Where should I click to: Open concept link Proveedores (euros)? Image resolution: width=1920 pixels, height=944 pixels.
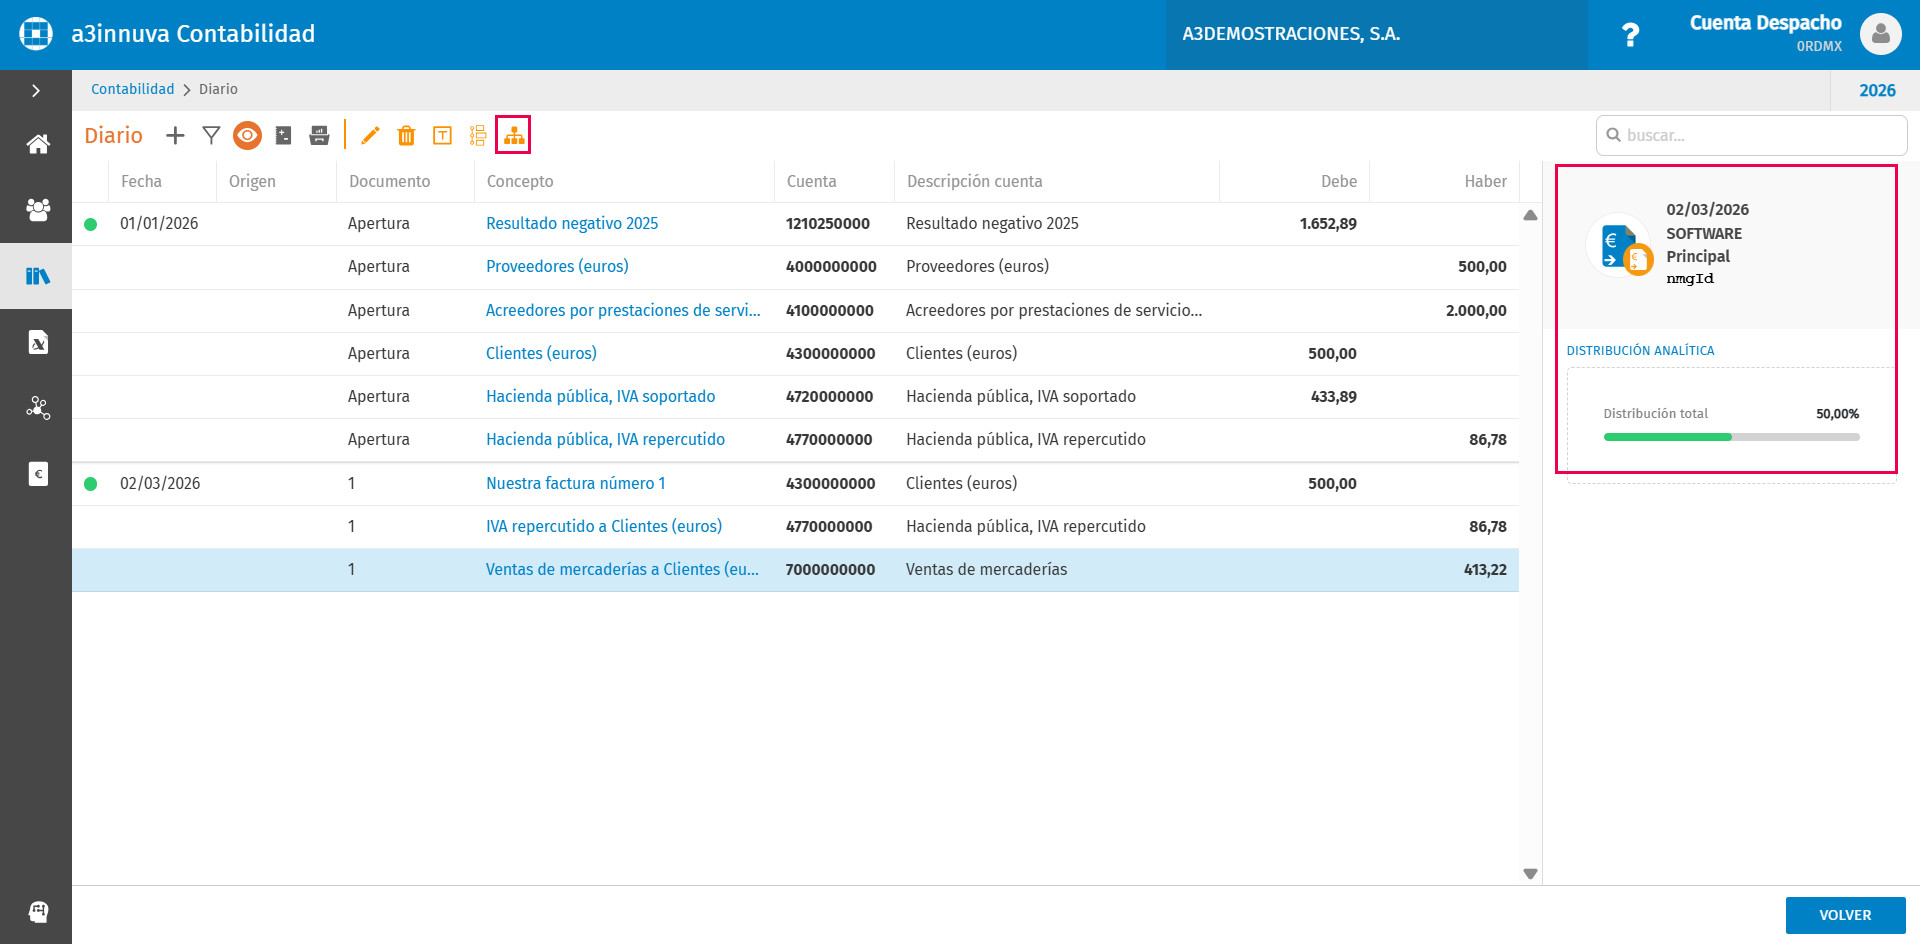click(557, 266)
